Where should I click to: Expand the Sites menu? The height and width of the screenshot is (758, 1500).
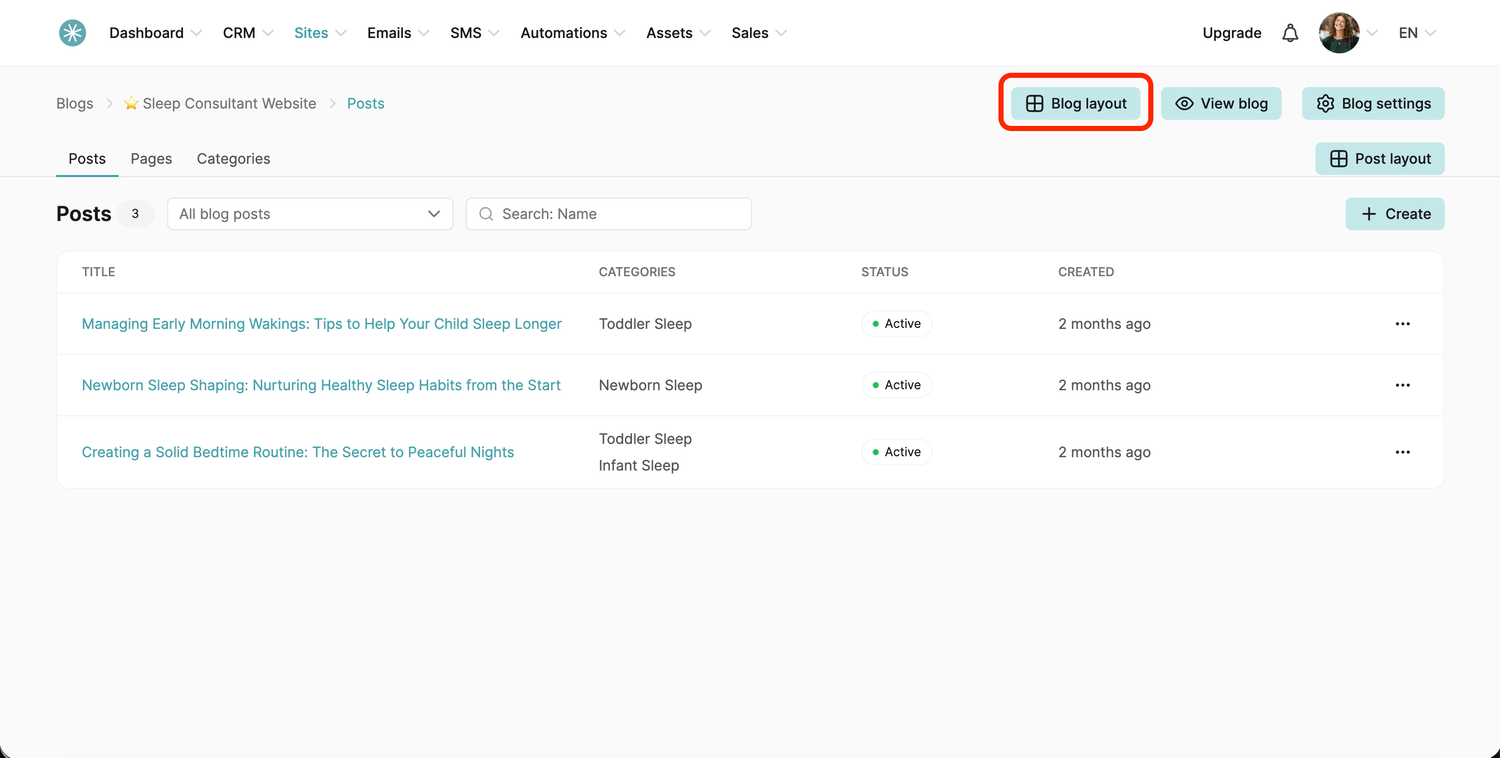point(320,33)
